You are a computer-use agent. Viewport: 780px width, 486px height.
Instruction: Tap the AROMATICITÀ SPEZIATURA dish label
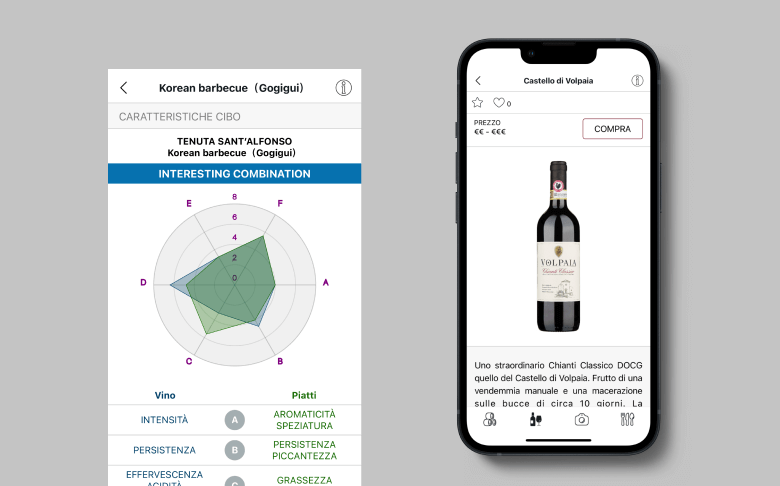tap(304, 420)
